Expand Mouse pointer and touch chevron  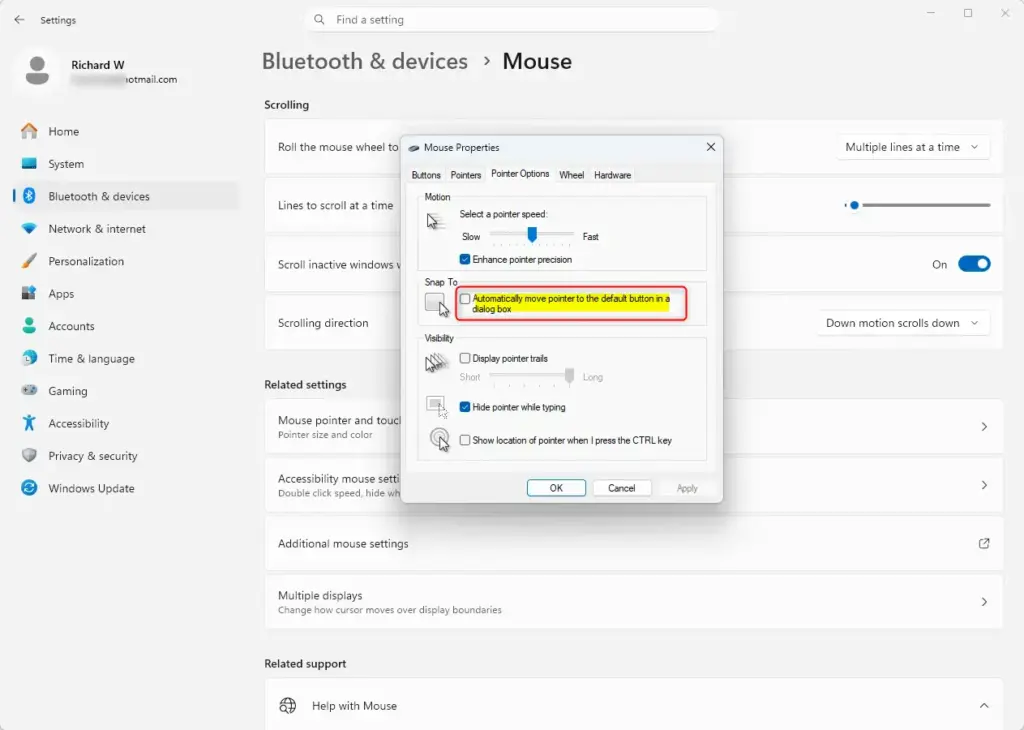(x=984, y=426)
